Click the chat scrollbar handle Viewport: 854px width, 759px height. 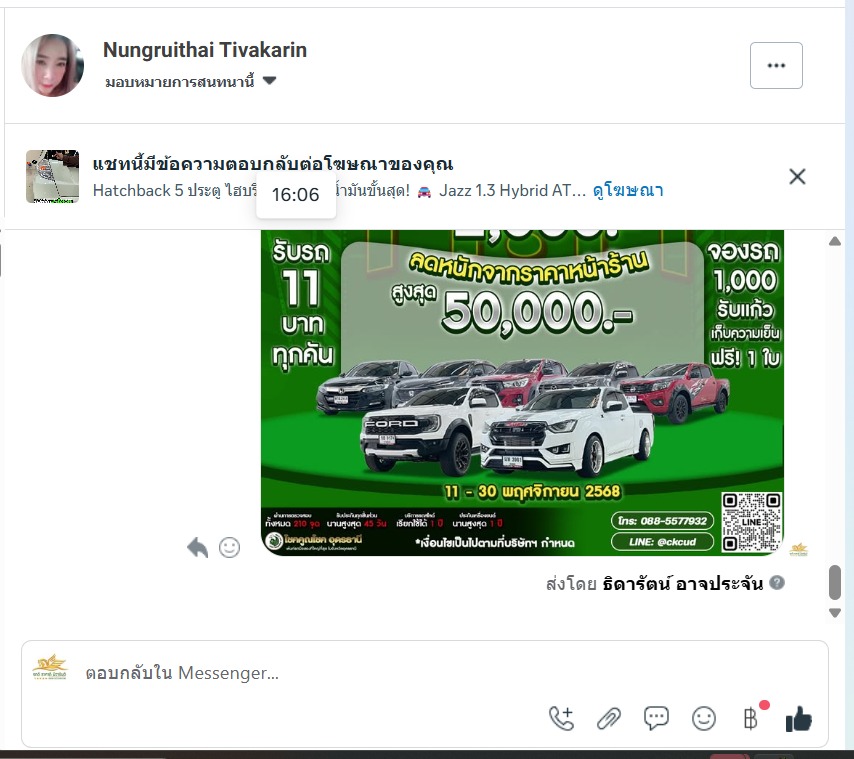click(834, 582)
